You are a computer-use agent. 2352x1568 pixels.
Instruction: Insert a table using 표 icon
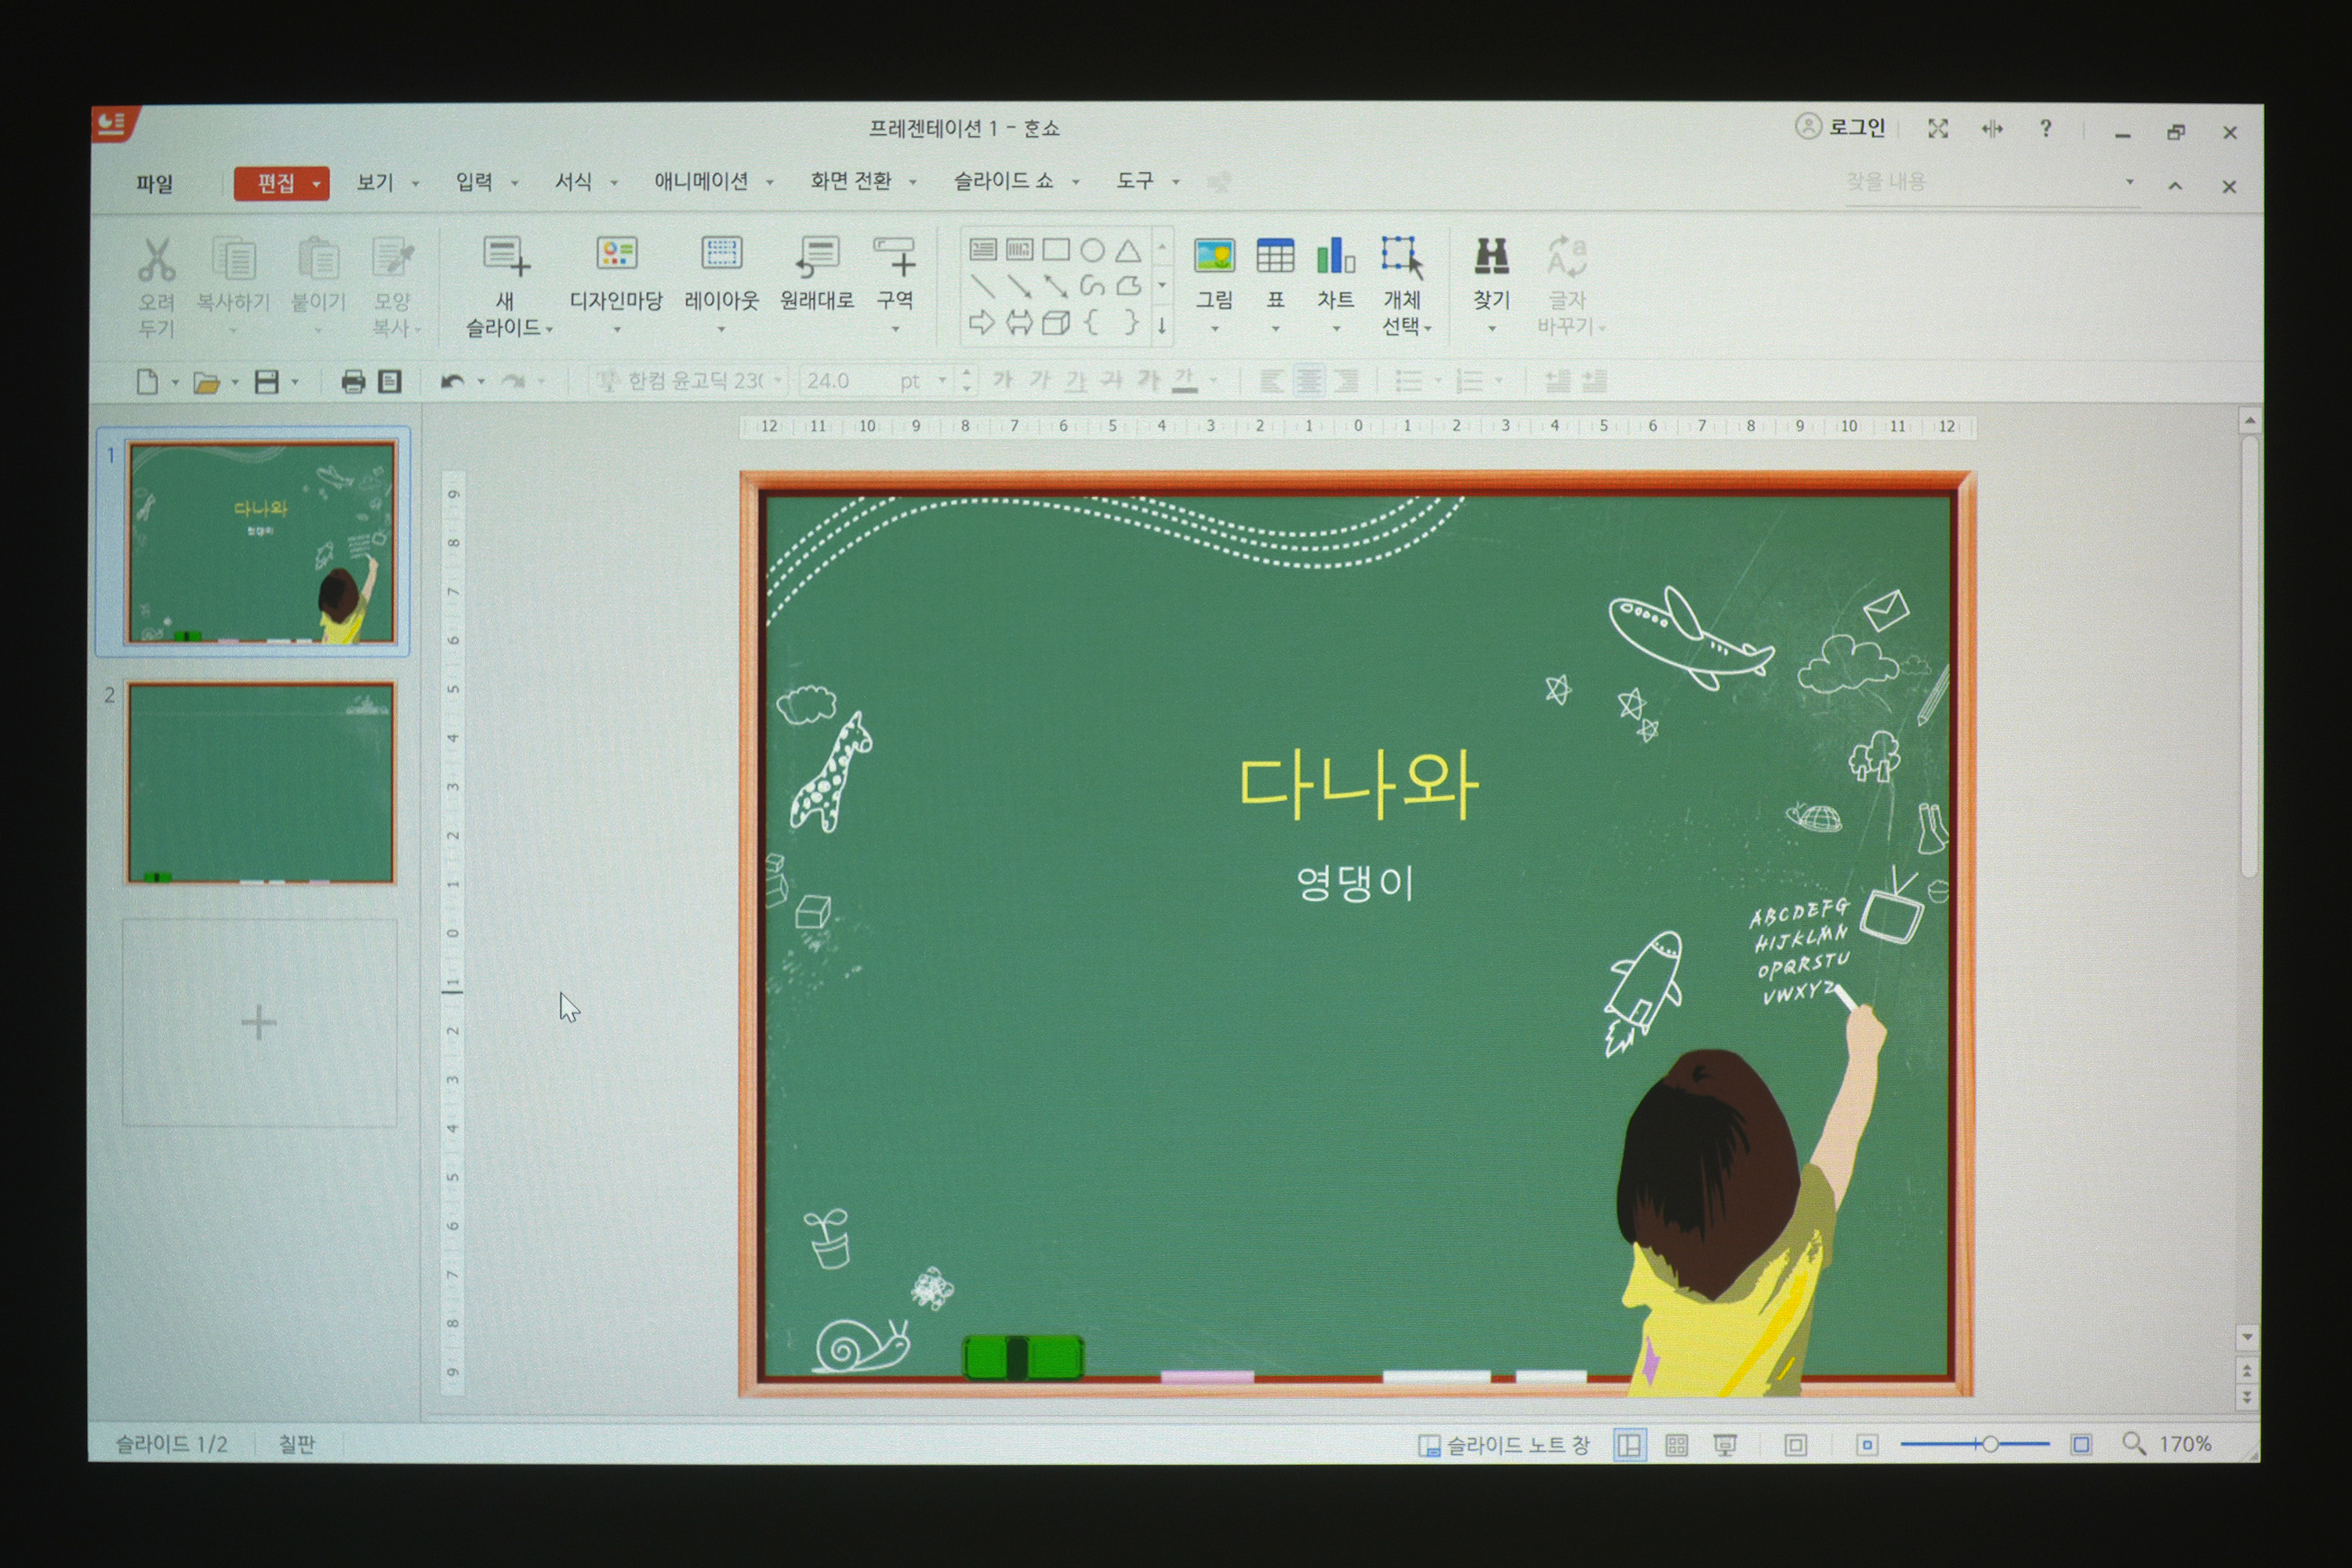click(1275, 256)
